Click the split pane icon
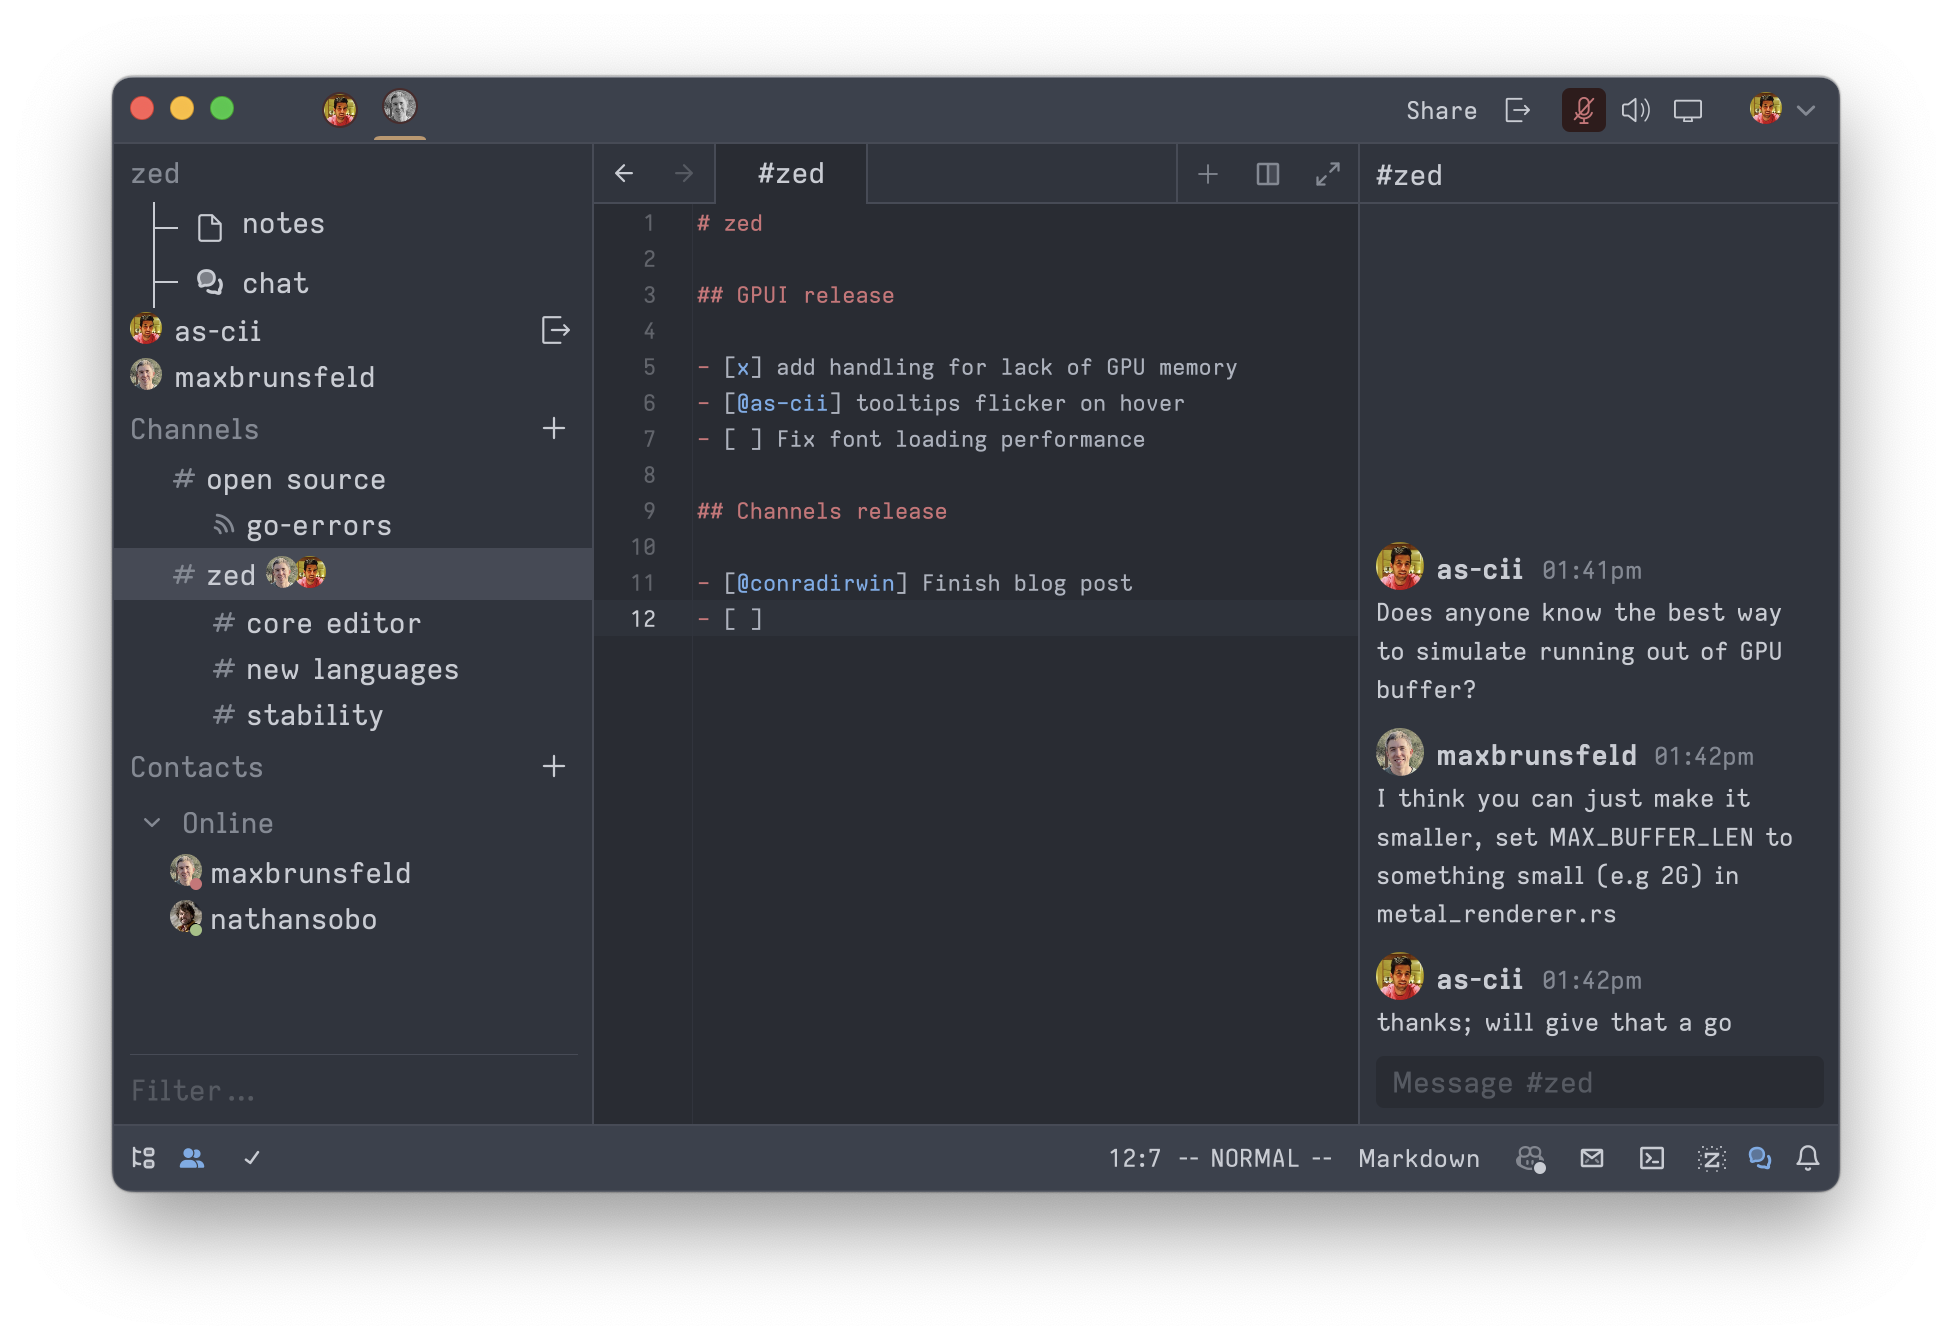This screenshot has height=1340, width=1952. pos(1267,174)
